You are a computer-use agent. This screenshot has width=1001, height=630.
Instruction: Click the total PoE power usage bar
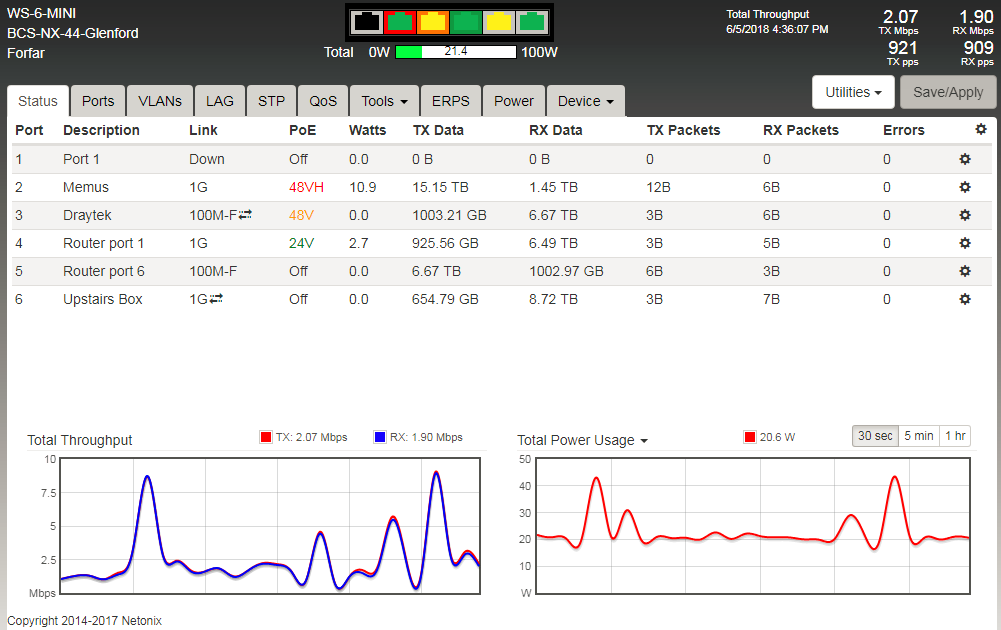455,52
